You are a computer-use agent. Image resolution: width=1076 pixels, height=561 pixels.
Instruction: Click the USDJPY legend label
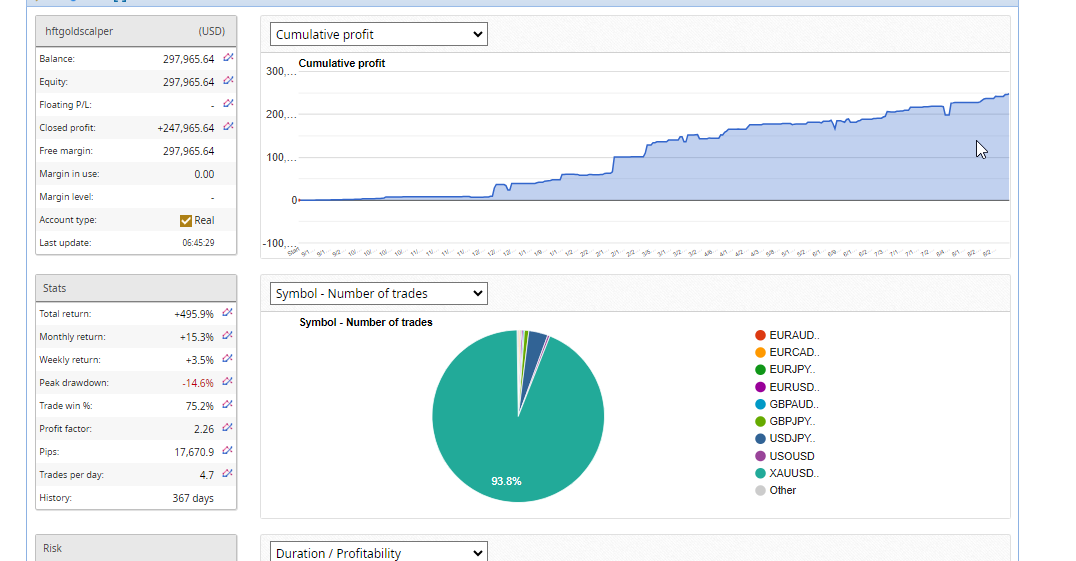[x=794, y=438]
